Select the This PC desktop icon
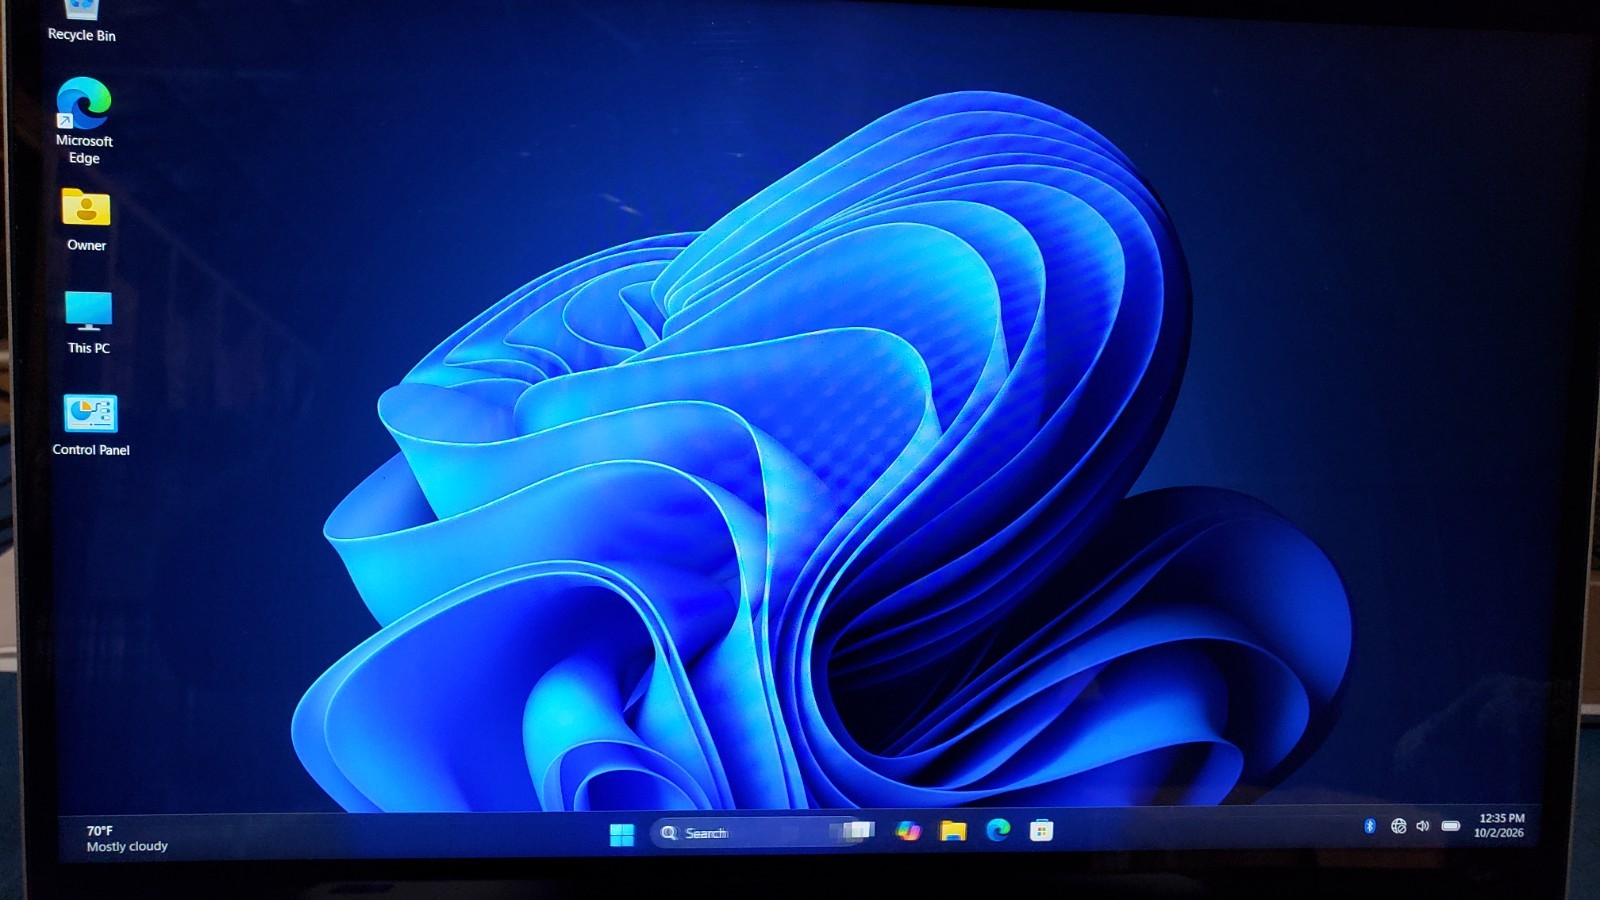The image size is (1600, 900). [88, 323]
